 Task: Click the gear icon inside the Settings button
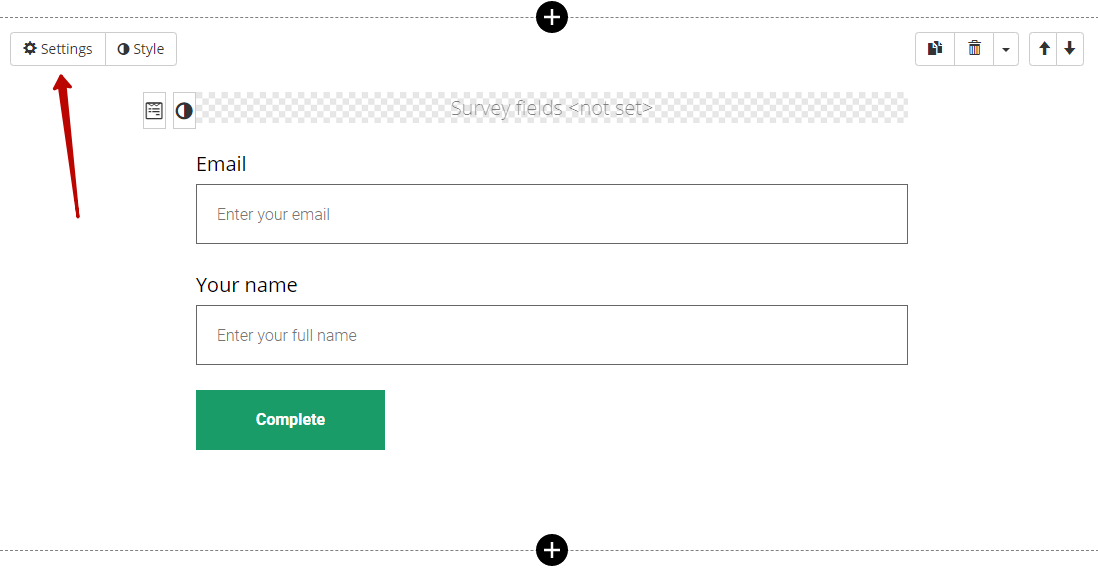click(30, 48)
